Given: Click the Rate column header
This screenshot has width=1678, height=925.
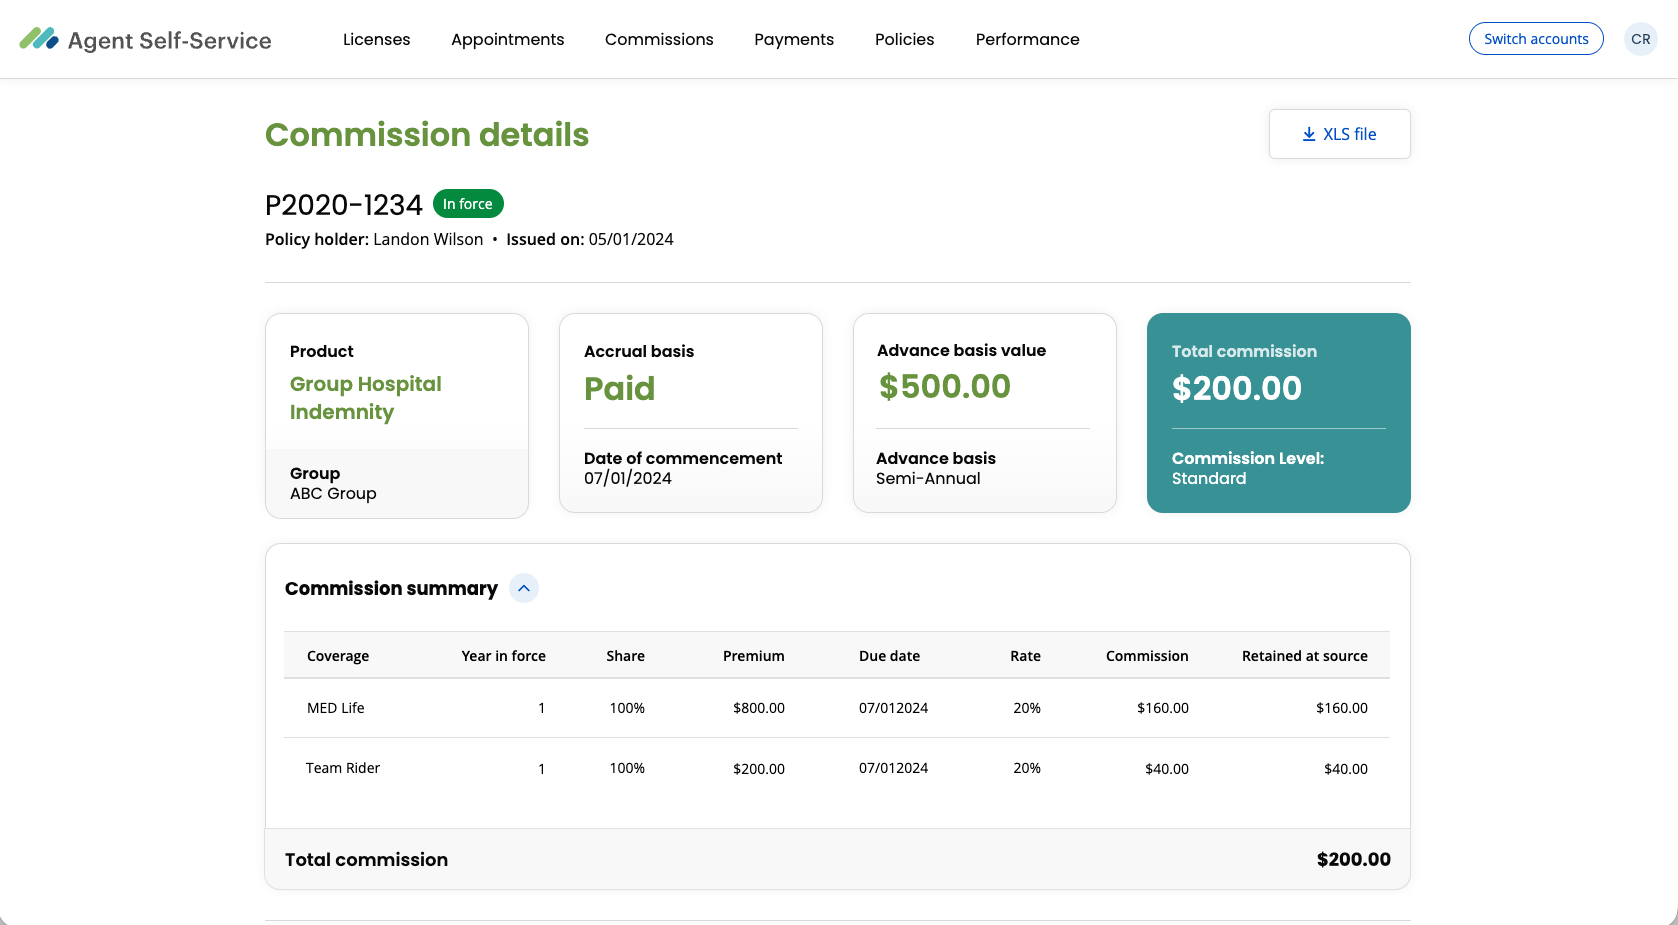Looking at the screenshot, I should click(x=1025, y=656).
